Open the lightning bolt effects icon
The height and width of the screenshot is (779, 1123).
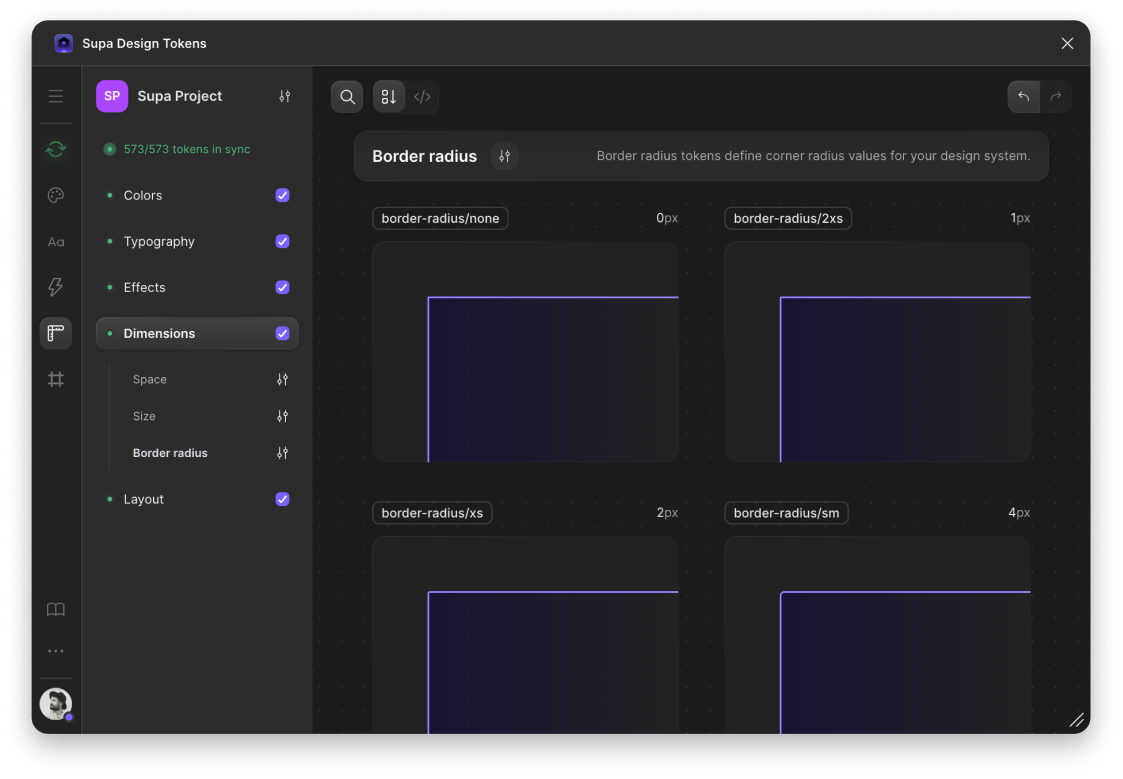coord(56,287)
